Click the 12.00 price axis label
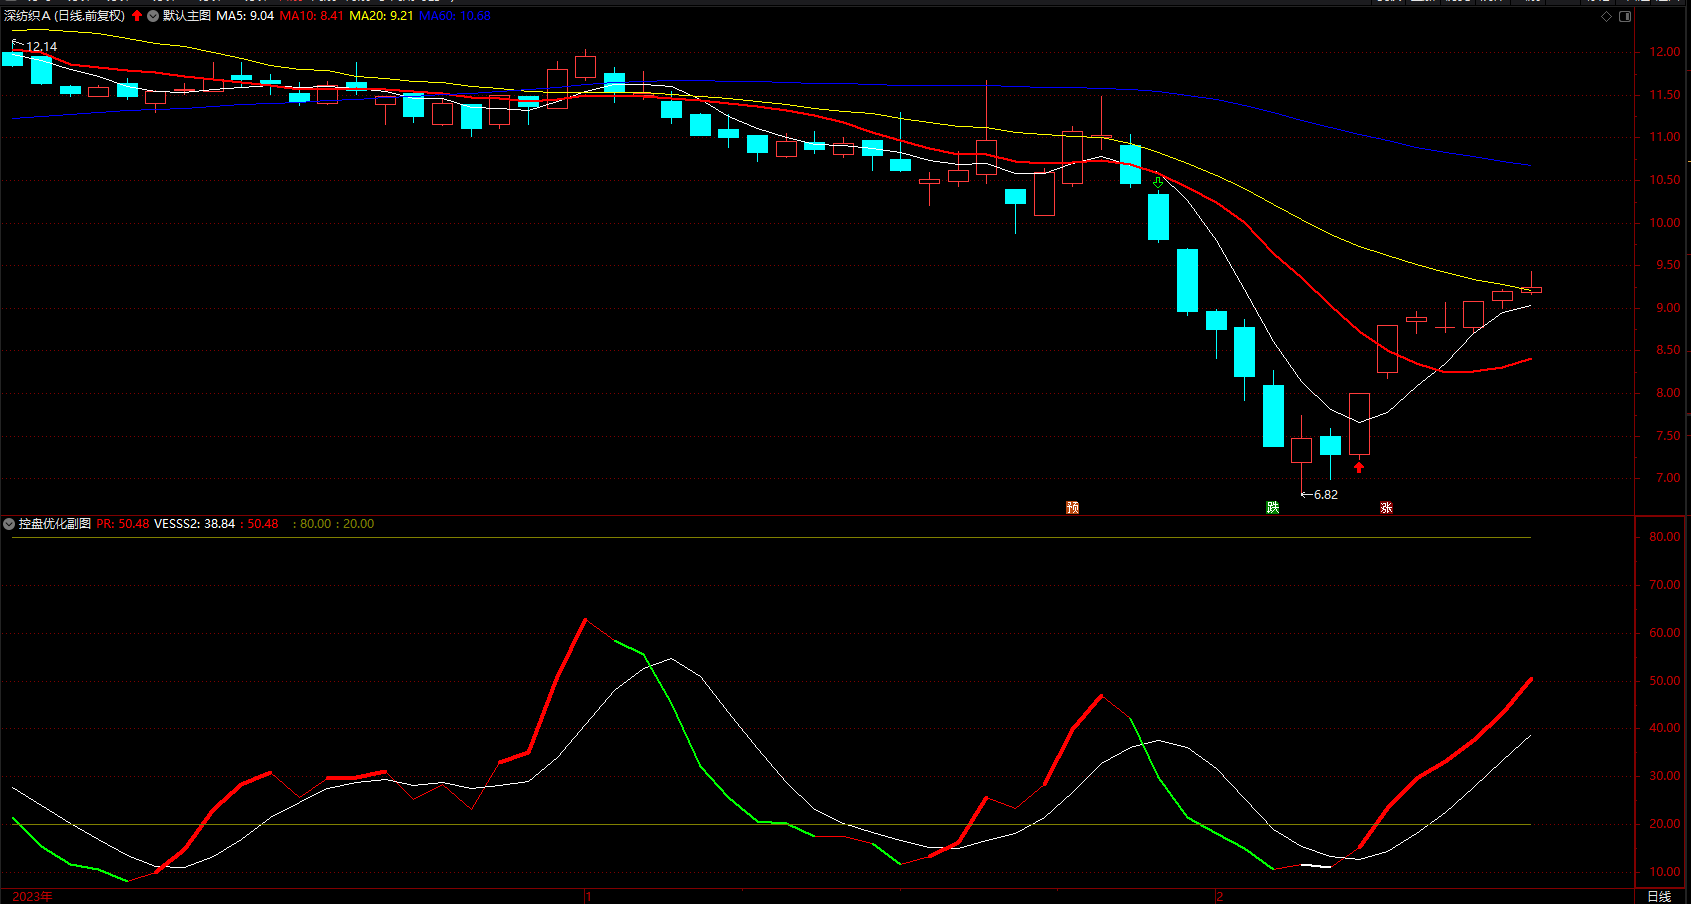The image size is (1691, 904). [x=1665, y=52]
